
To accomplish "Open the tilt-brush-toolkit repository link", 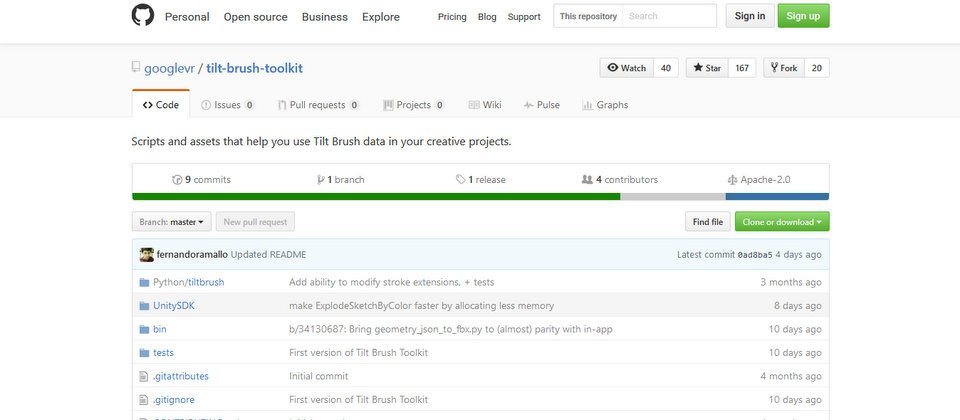I will pos(254,68).
